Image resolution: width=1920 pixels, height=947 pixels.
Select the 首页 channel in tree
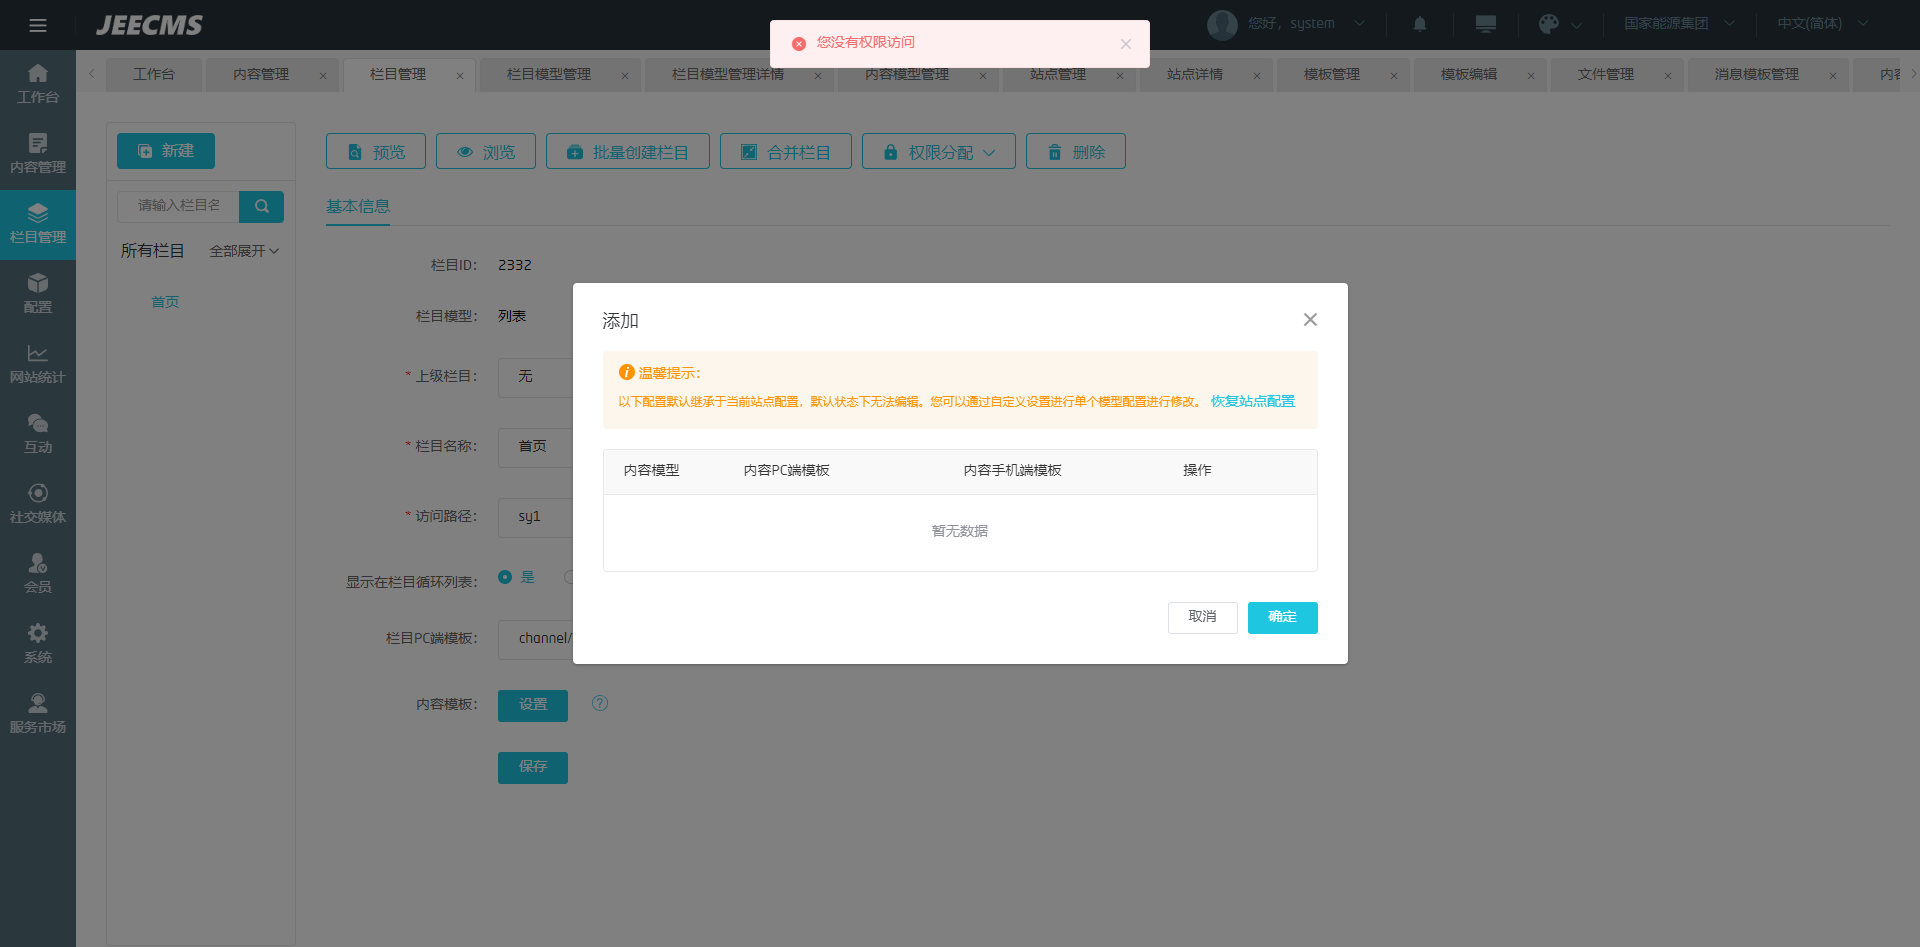(x=165, y=302)
